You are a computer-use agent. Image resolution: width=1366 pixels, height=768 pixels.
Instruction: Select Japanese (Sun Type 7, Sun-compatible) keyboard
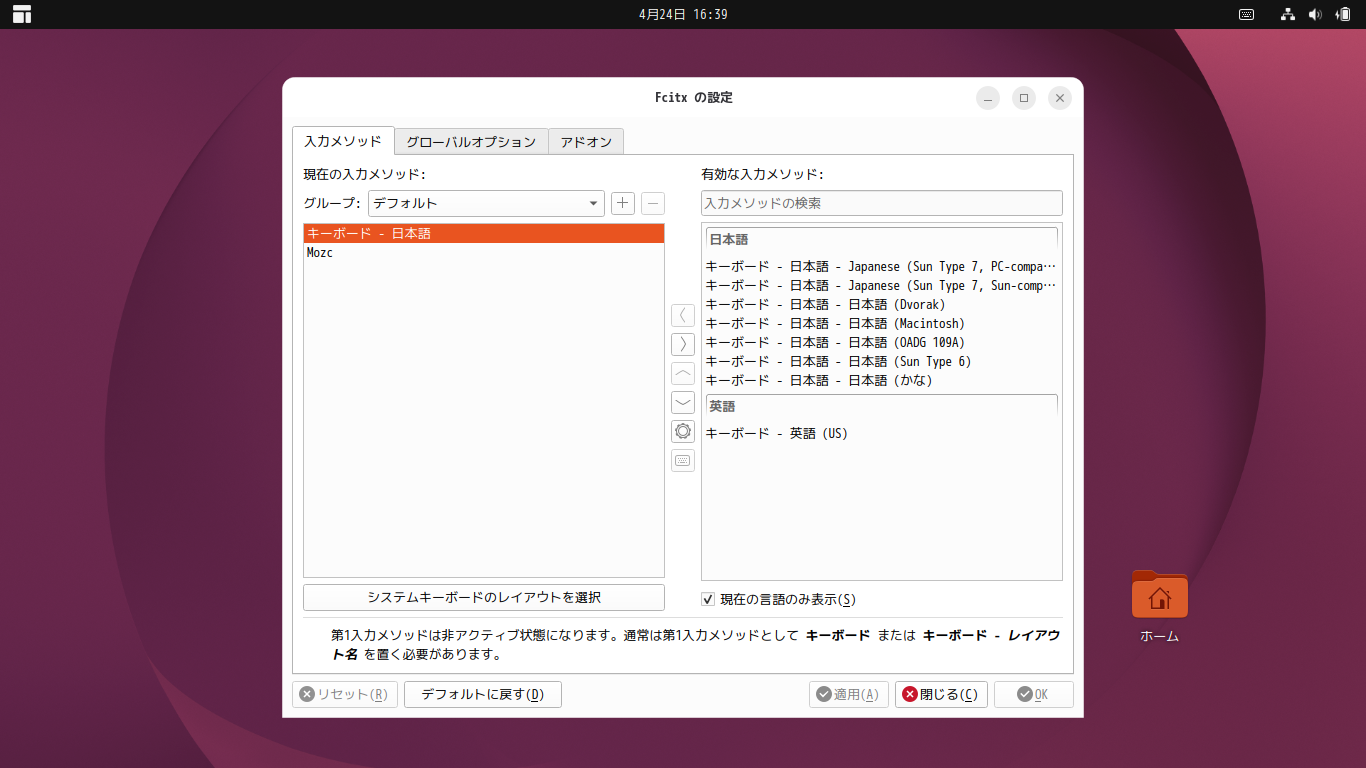click(881, 286)
